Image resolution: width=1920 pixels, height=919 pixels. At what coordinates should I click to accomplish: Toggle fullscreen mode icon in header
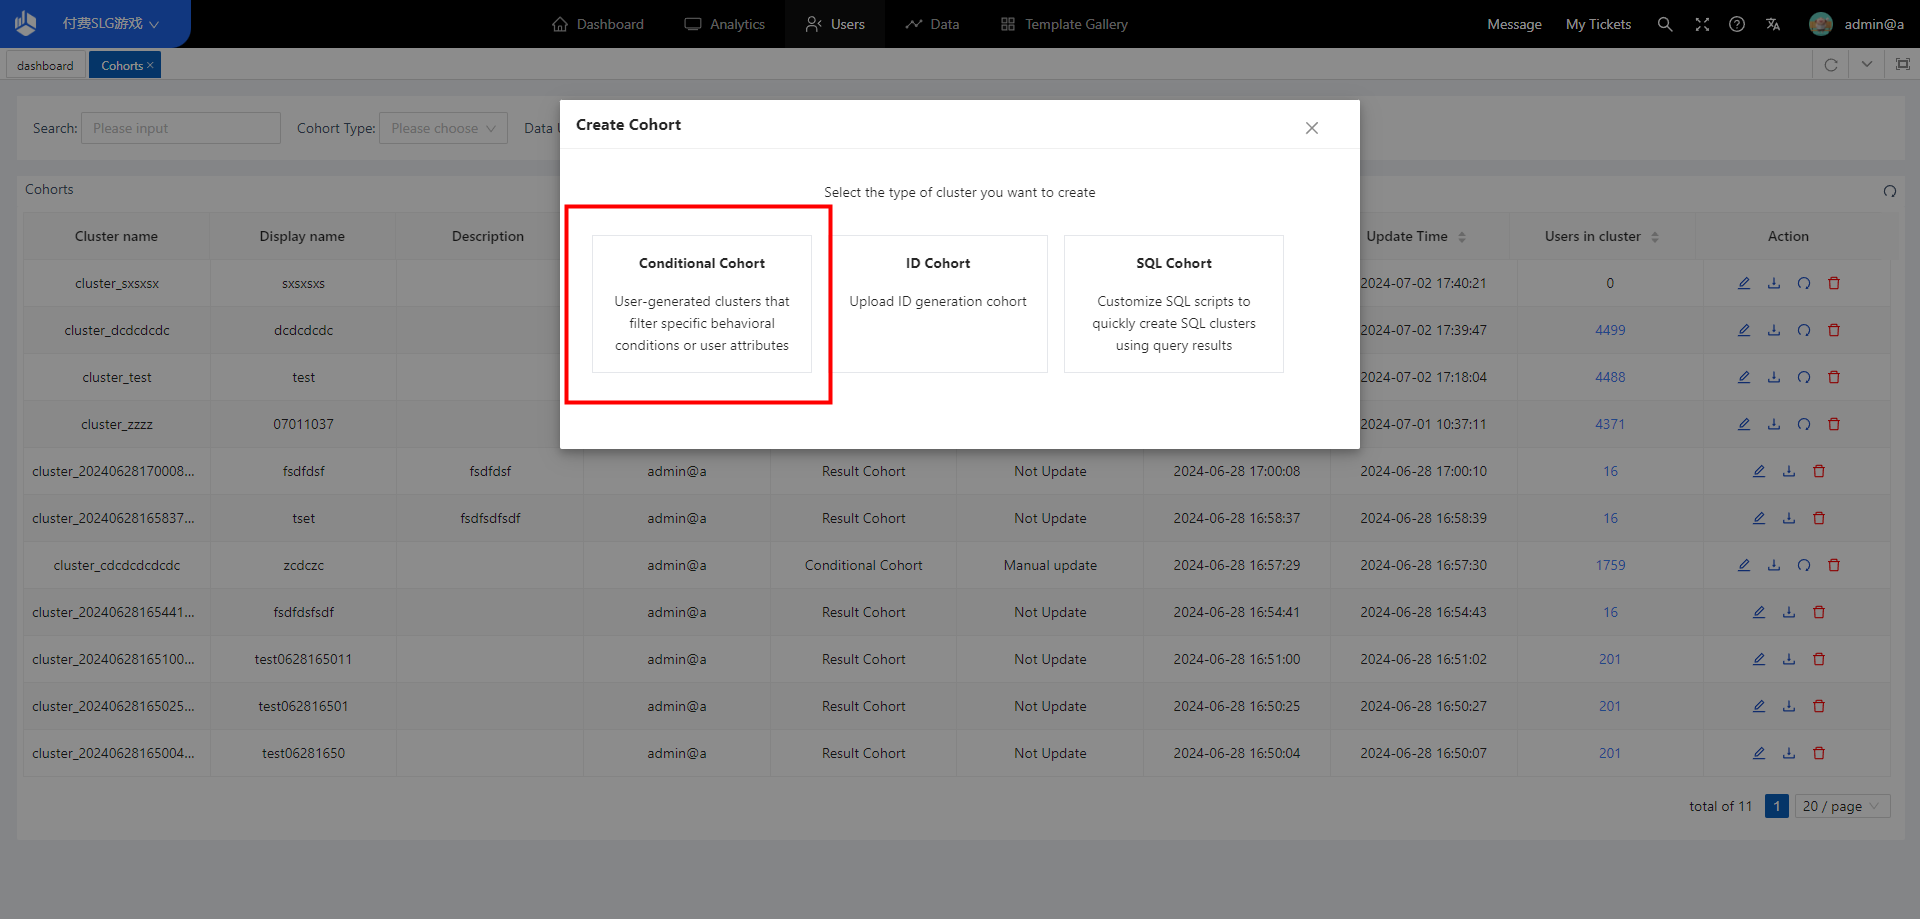point(1701,24)
